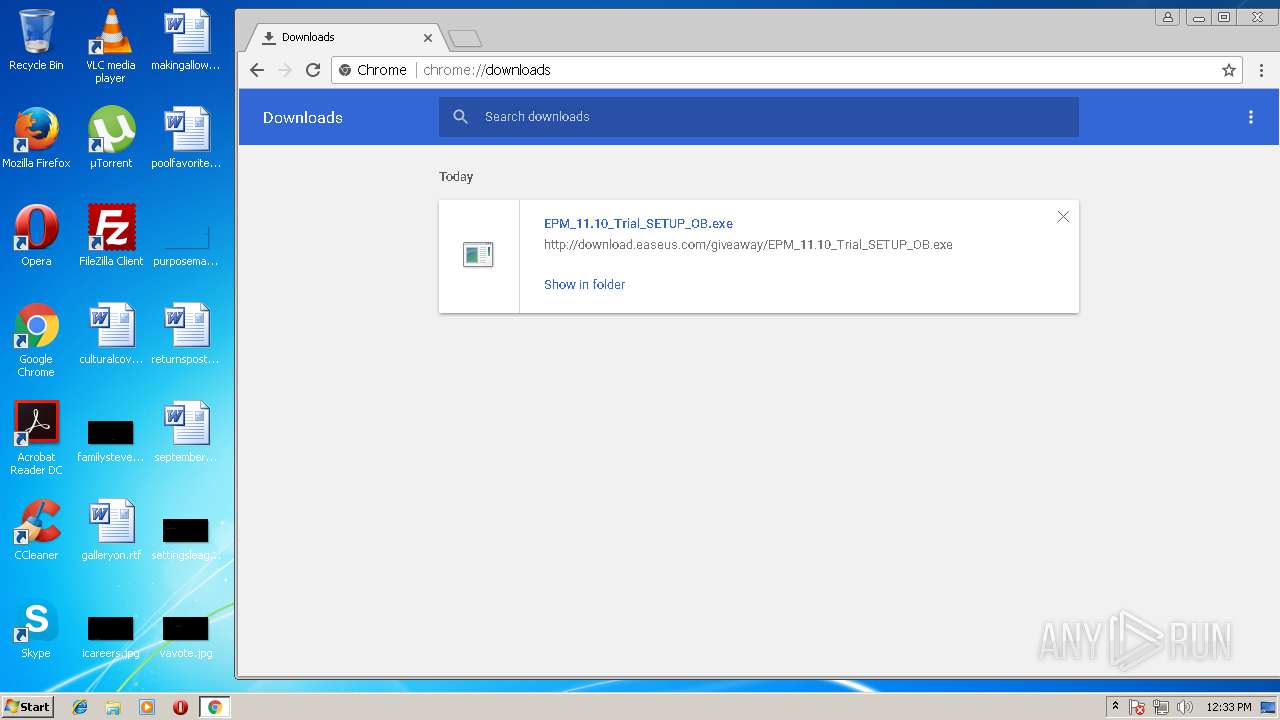Image resolution: width=1280 pixels, height=720 pixels.
Task: Open the Action Center flag icon
Action: [x=1137, y=707]
